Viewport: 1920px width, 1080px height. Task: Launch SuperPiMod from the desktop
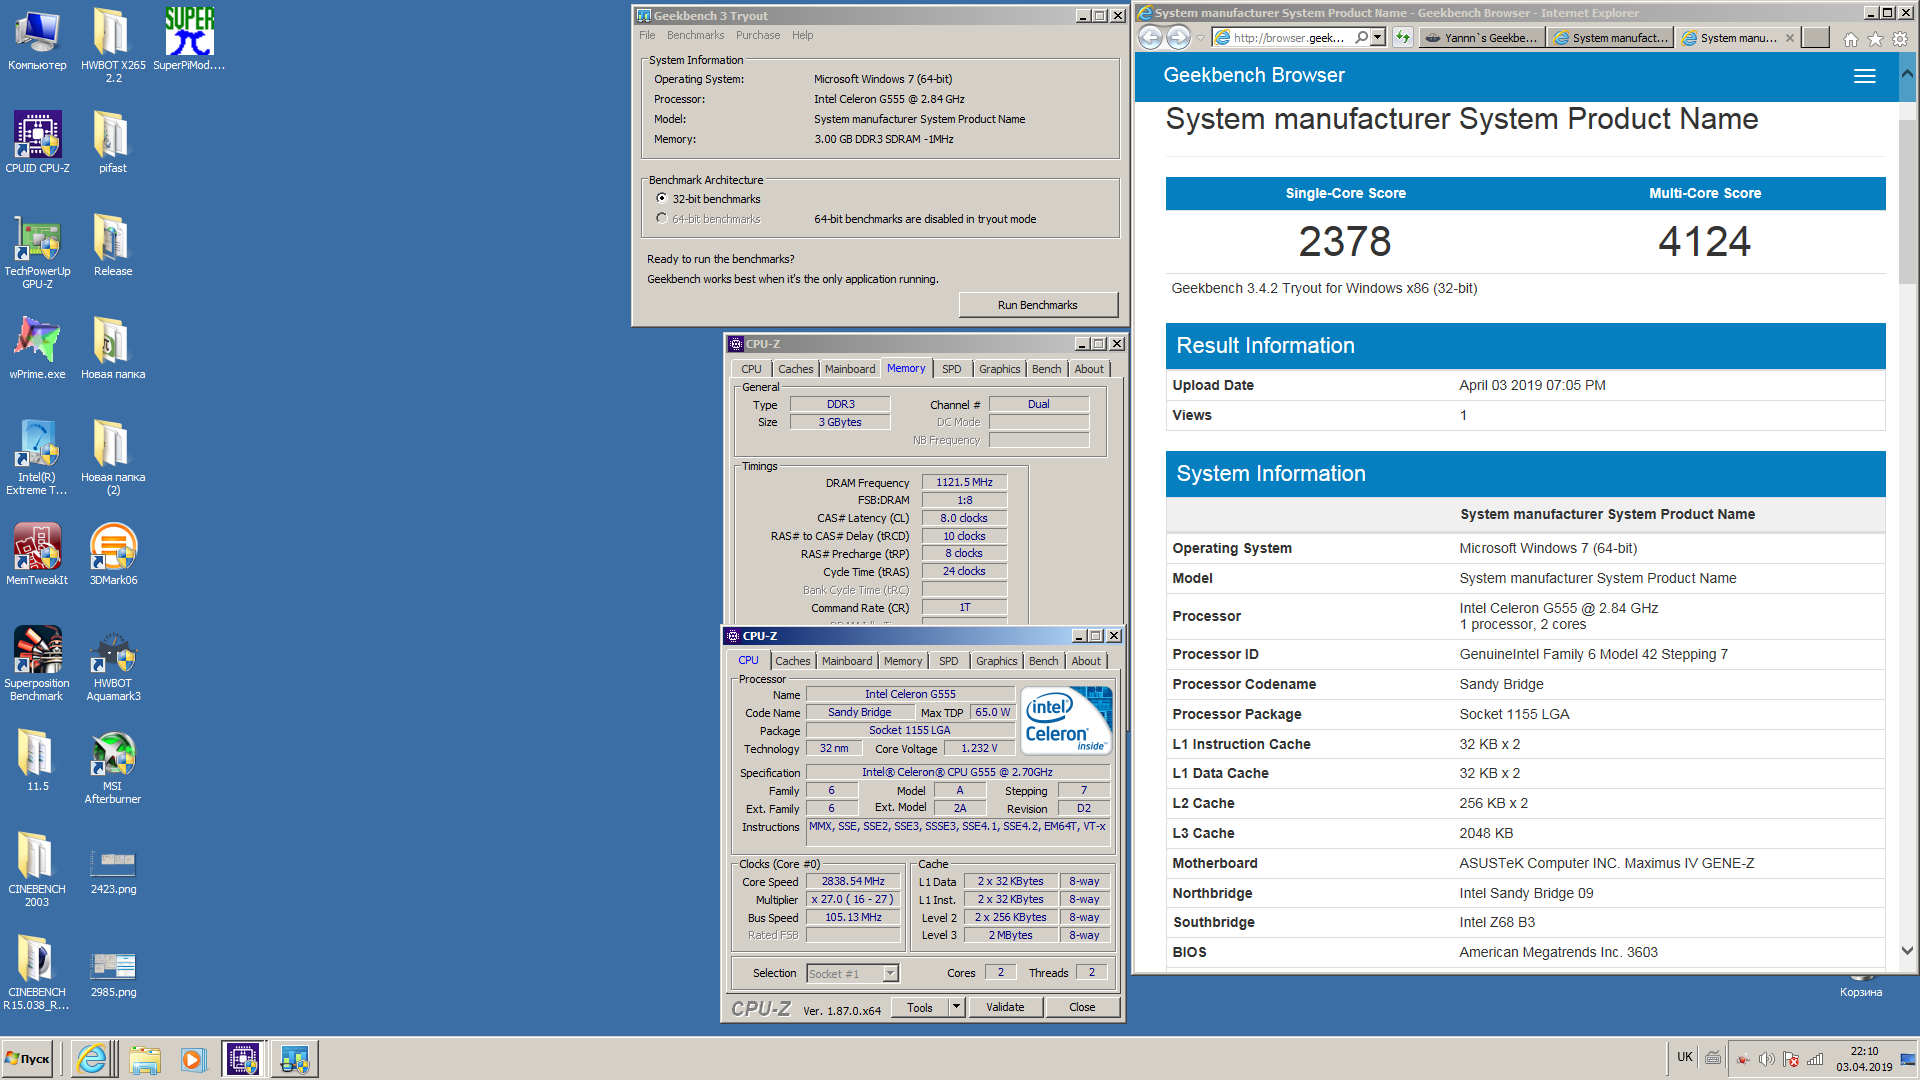point(189,40)
